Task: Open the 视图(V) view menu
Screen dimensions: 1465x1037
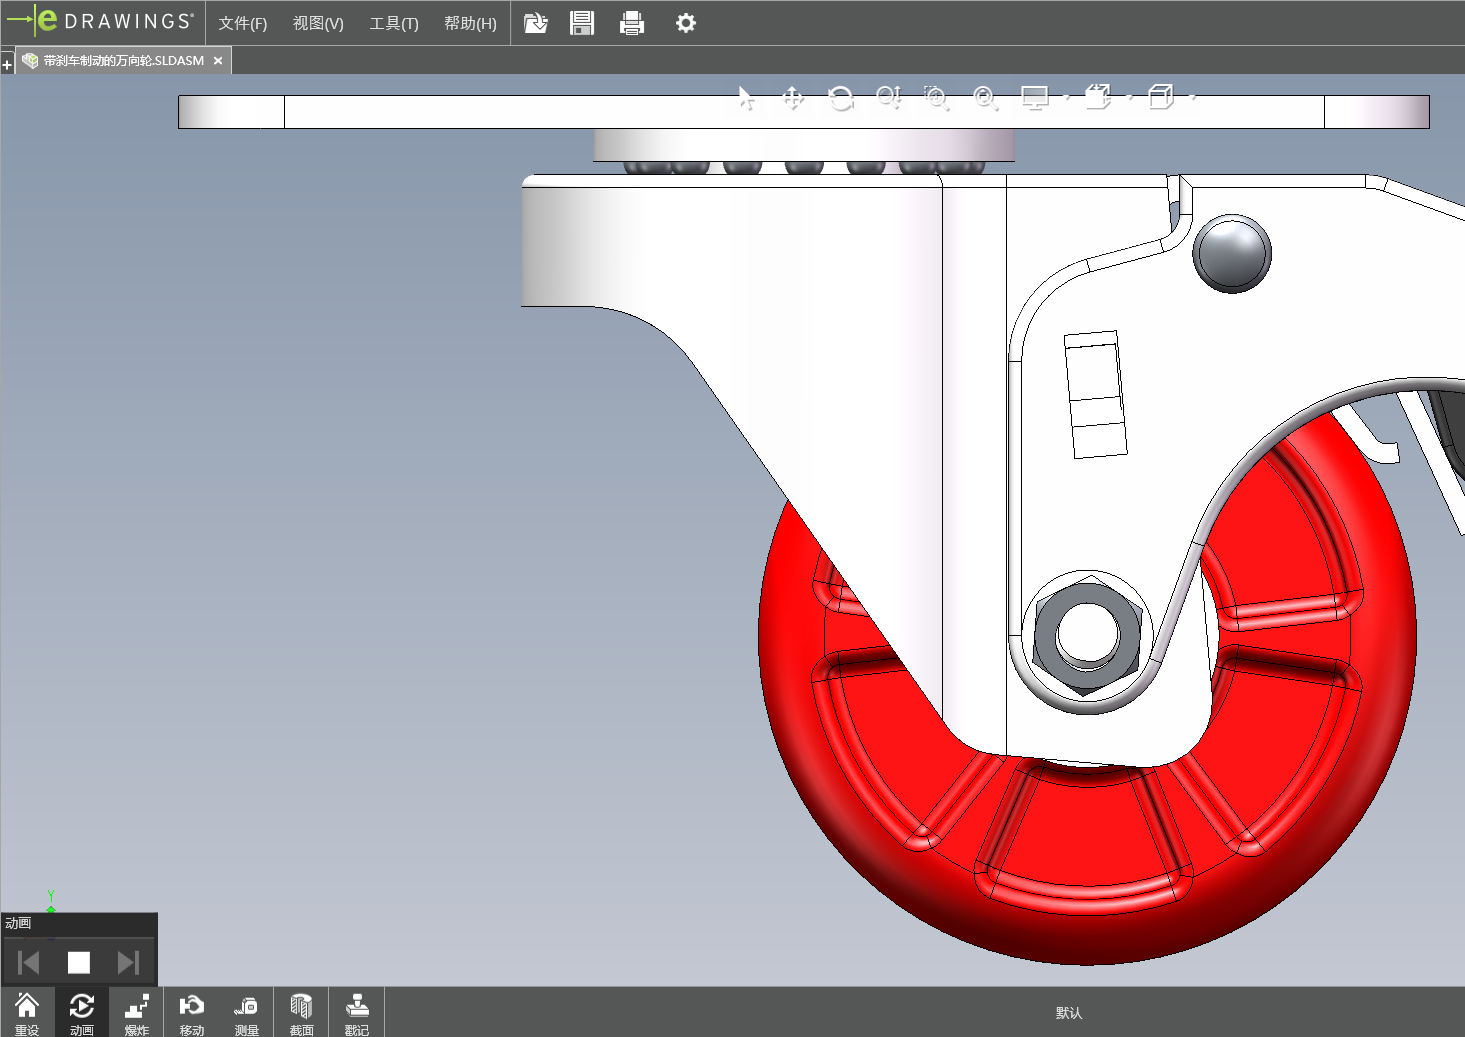Action: coord(318,23)
